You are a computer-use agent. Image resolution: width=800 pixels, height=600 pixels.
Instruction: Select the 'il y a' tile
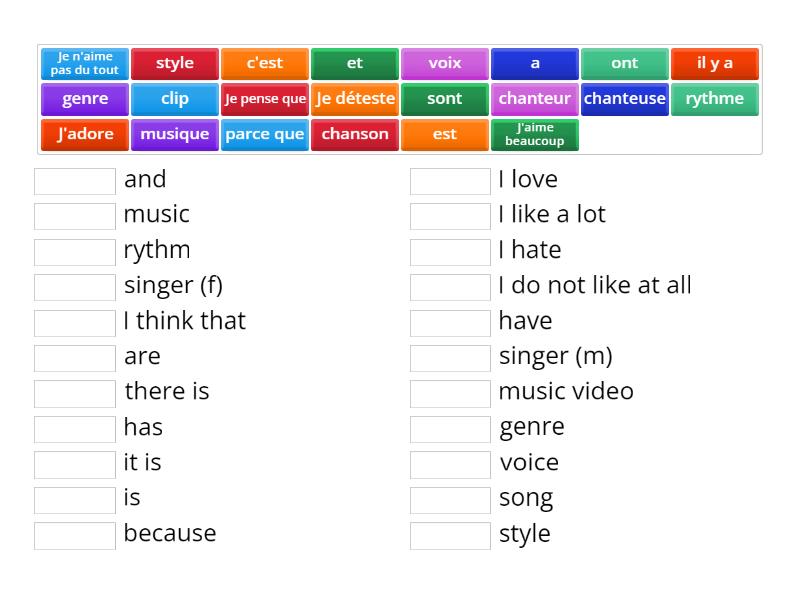point(715,63)
